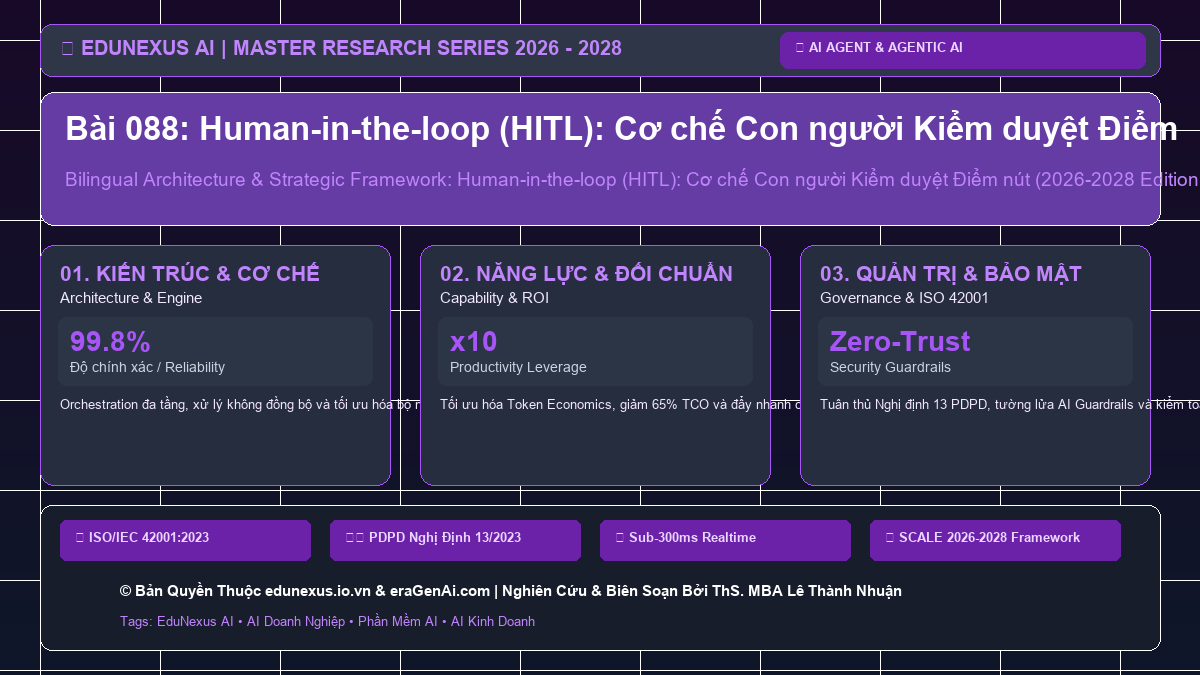
Task: Click the Architecture & Engine subtitle
Action: pos(131,298)
